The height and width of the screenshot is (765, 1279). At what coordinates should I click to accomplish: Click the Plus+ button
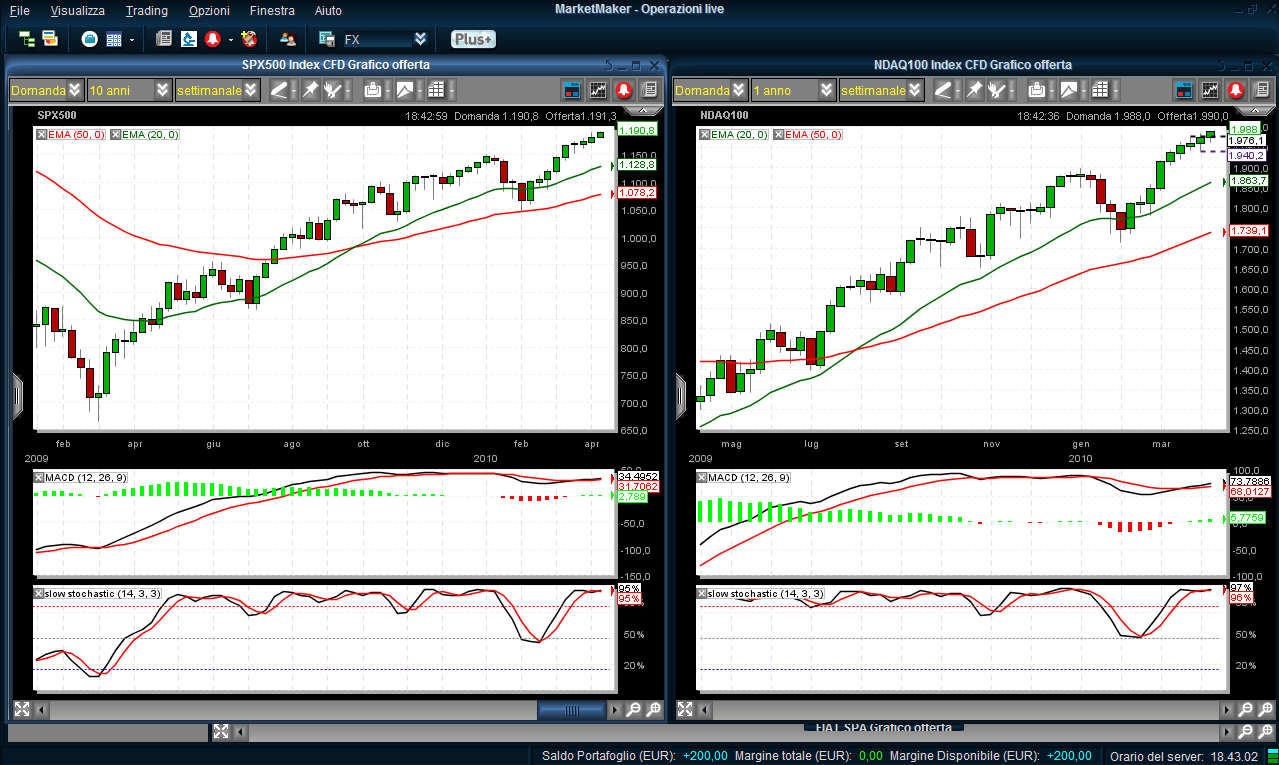(x=472, y=39)
